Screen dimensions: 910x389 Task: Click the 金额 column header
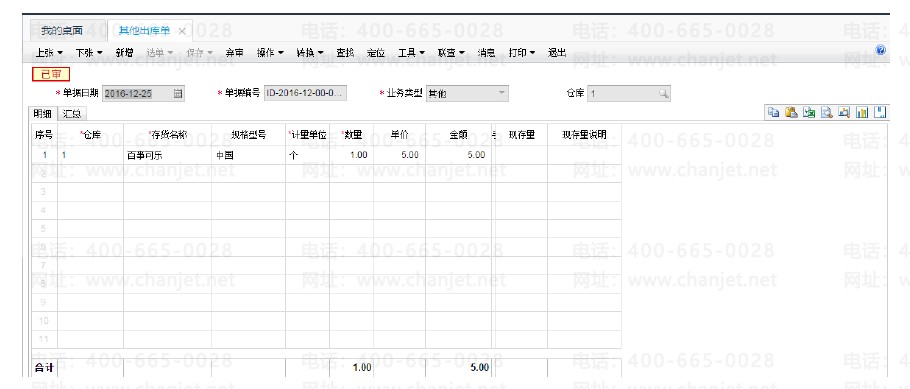(458, 135)
